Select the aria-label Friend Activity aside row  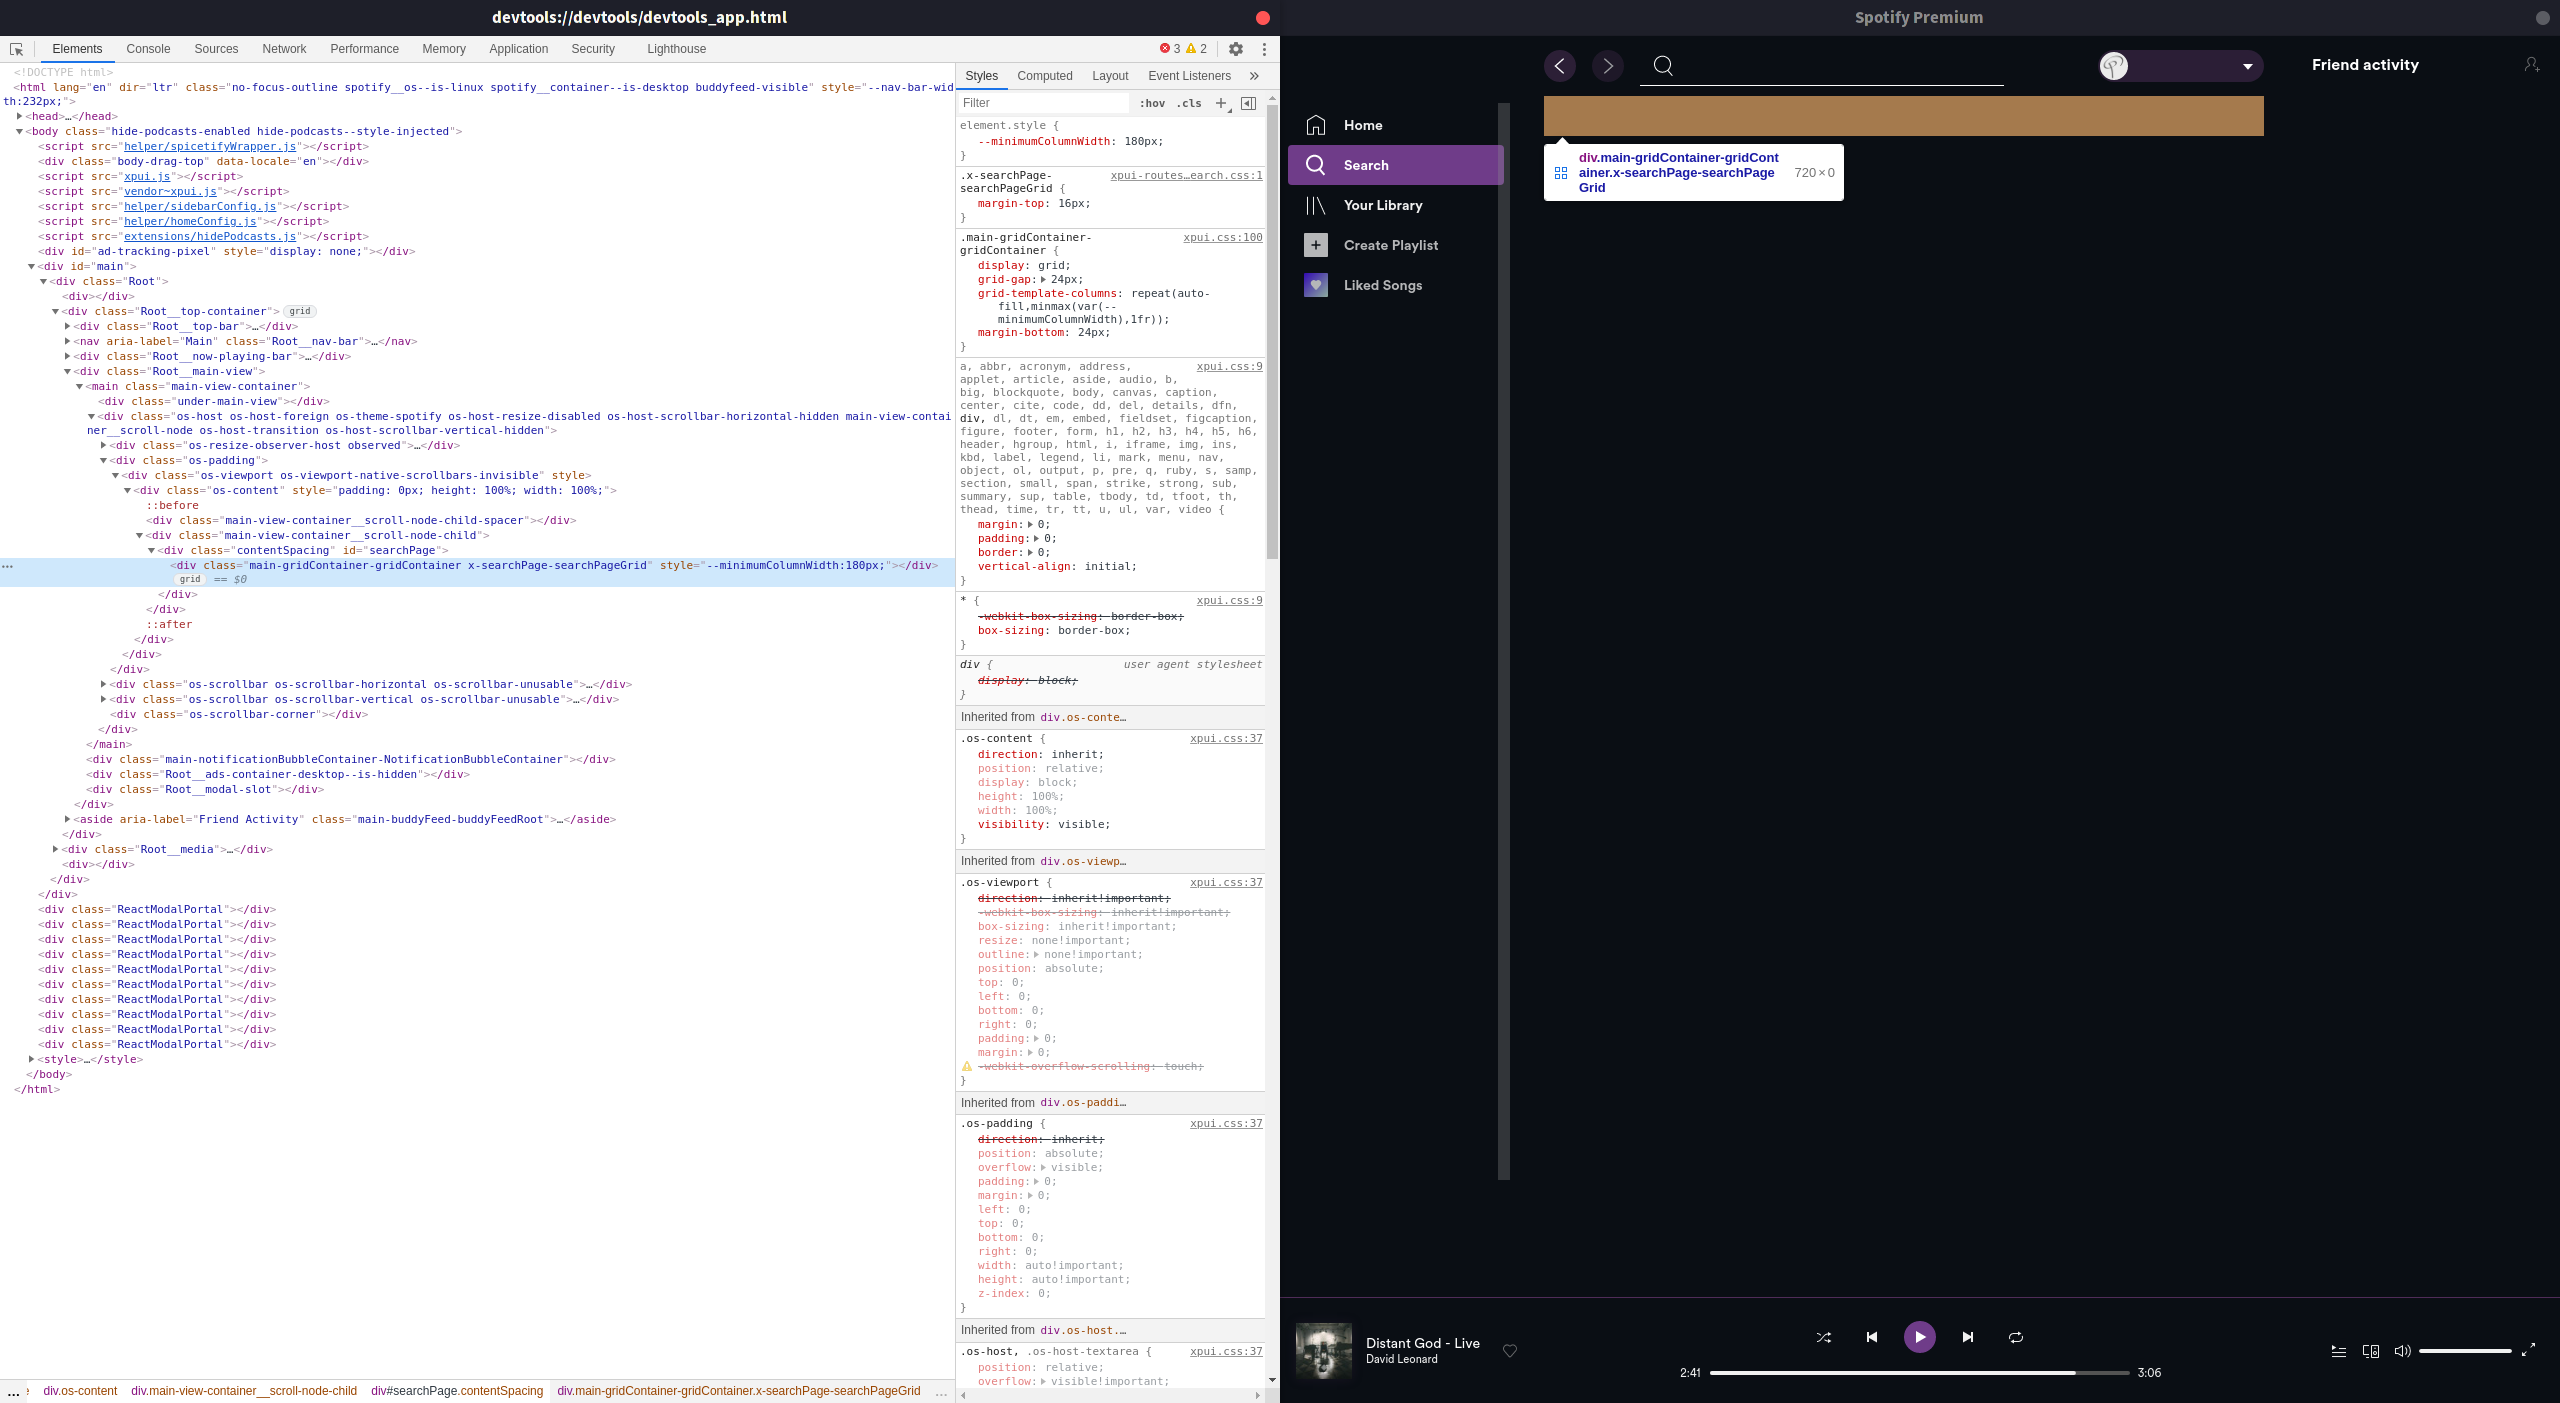(345, 819)
